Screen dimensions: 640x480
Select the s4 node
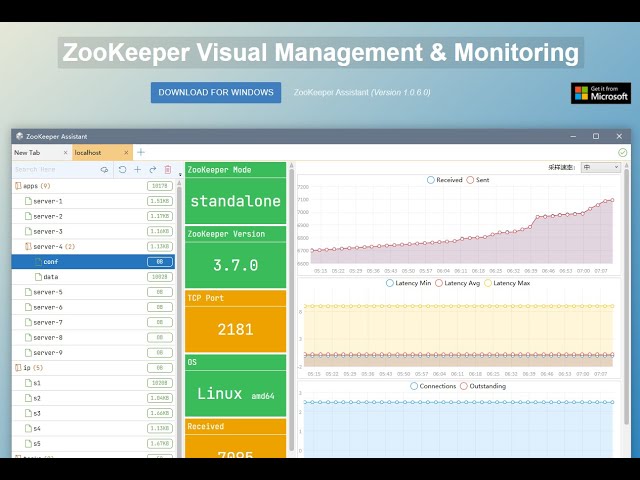[x=93, y=428]
